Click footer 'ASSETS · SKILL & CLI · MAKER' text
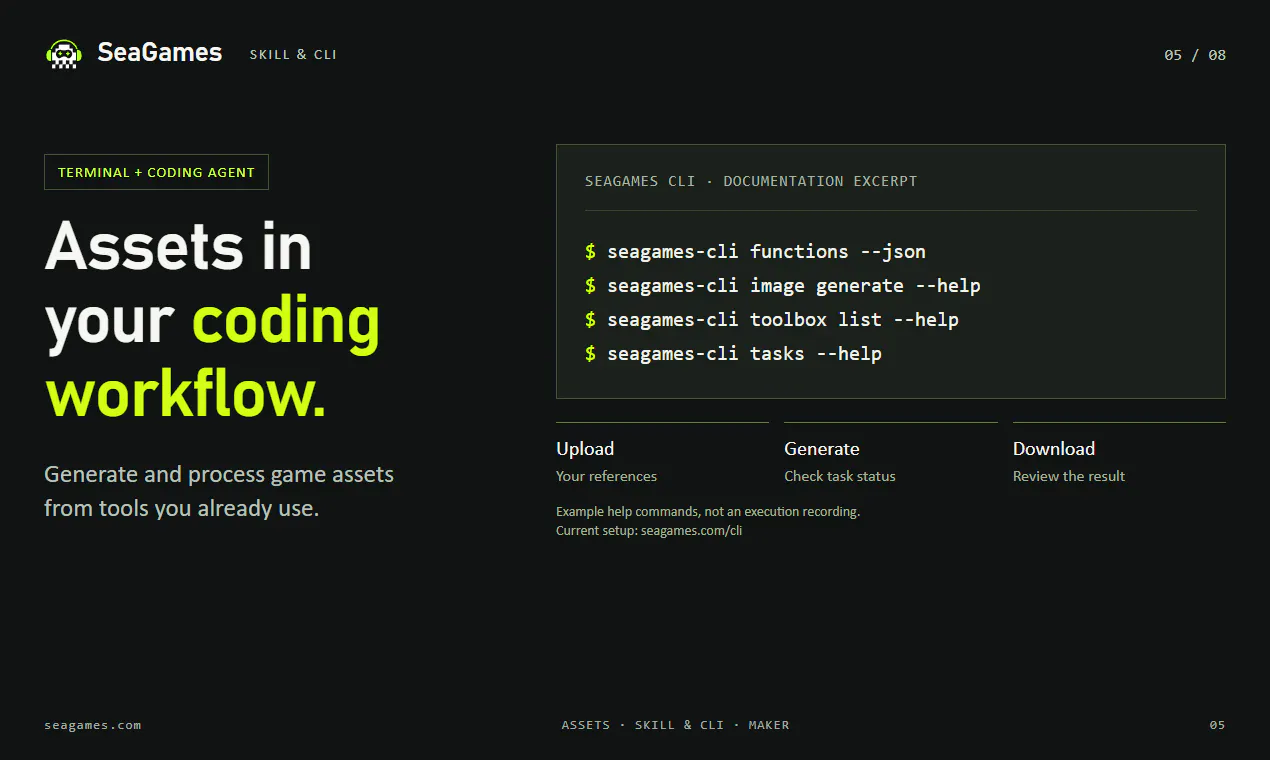Viewport: 1270px width, 760px height. (x=675, y=725)
